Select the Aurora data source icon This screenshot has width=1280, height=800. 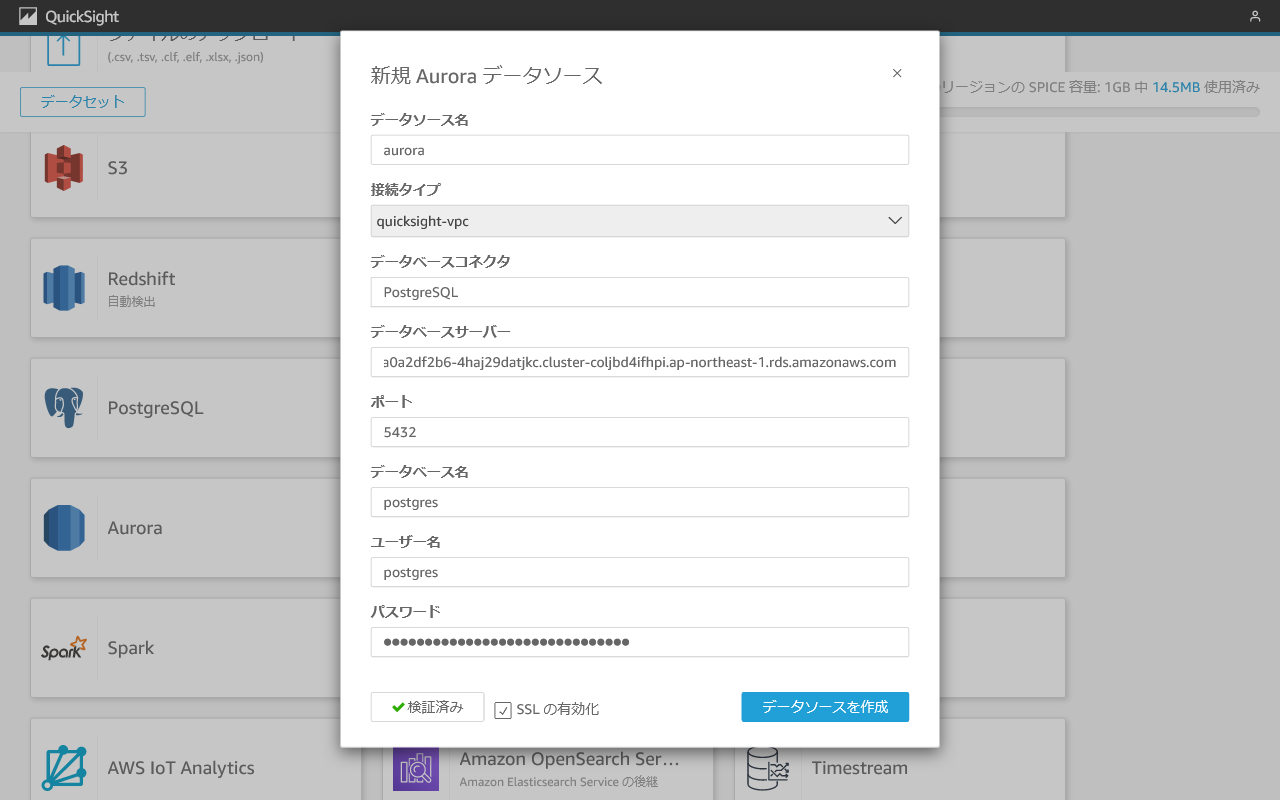pos(64,528)
